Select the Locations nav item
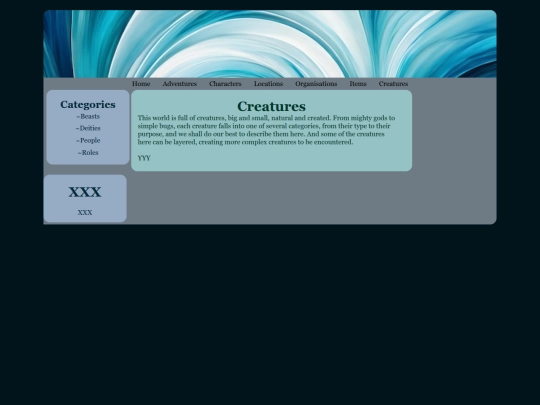Viewport: 540px width, 405px height. pos(268,84)
